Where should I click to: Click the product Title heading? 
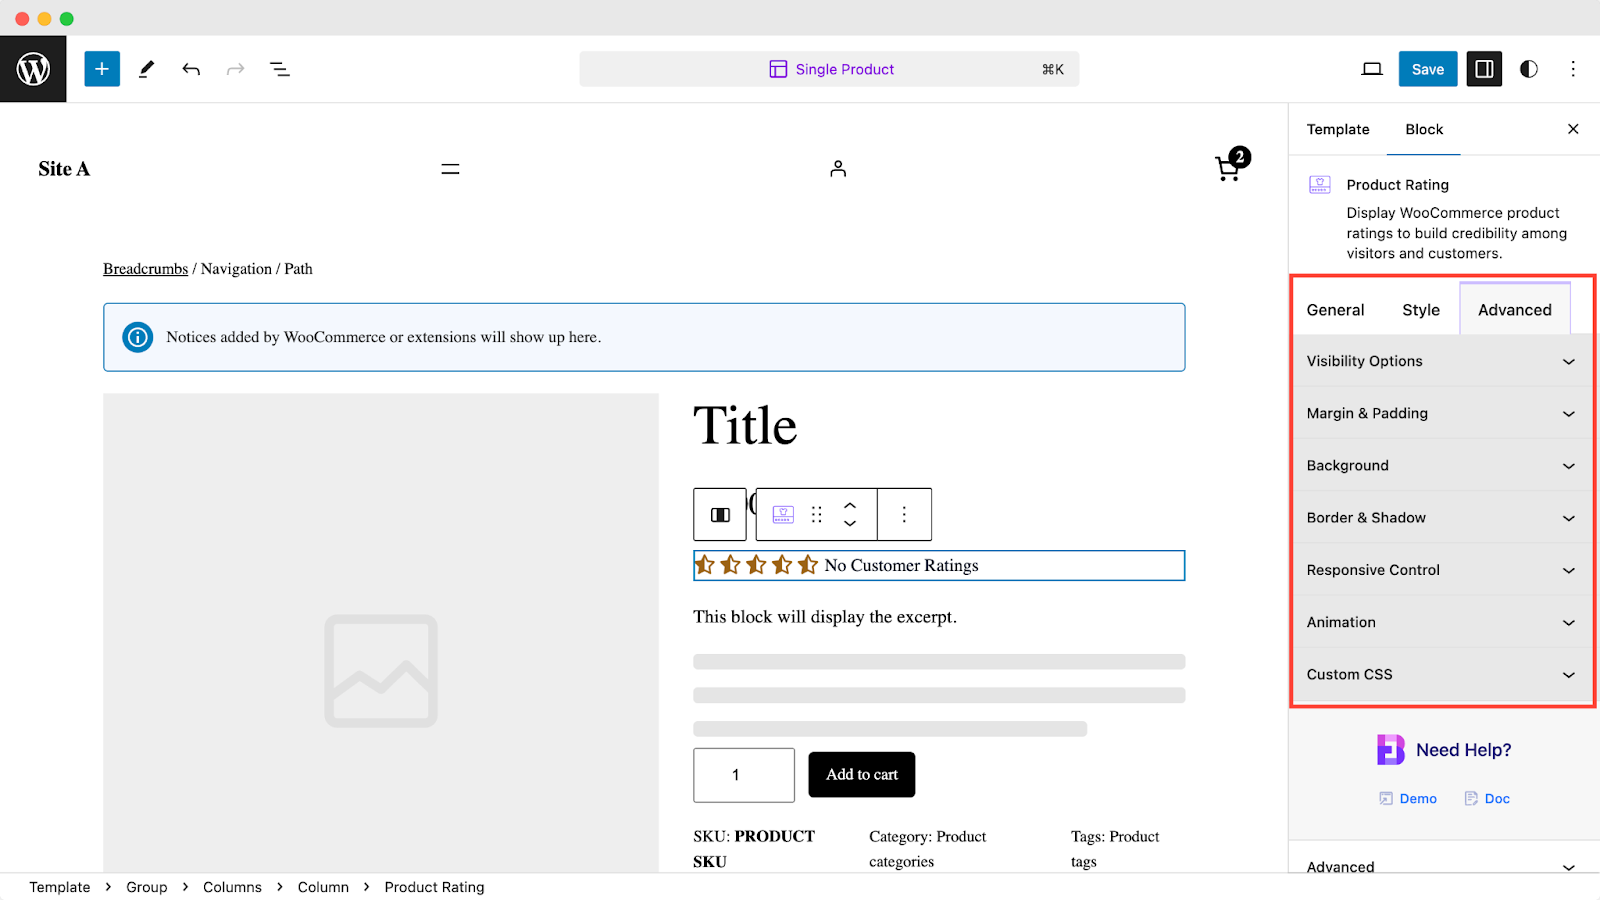pos(745,426)
